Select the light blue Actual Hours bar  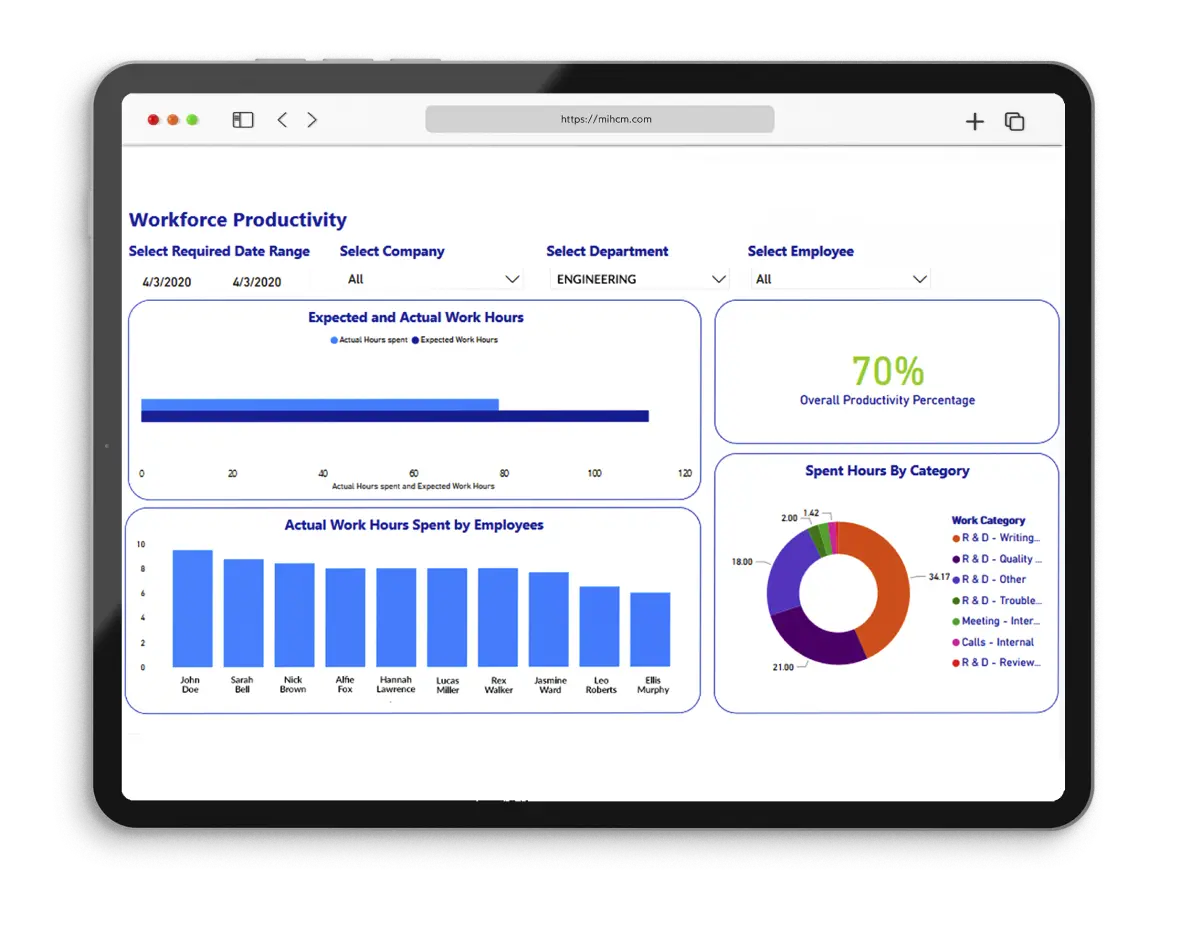coord(320,405)
